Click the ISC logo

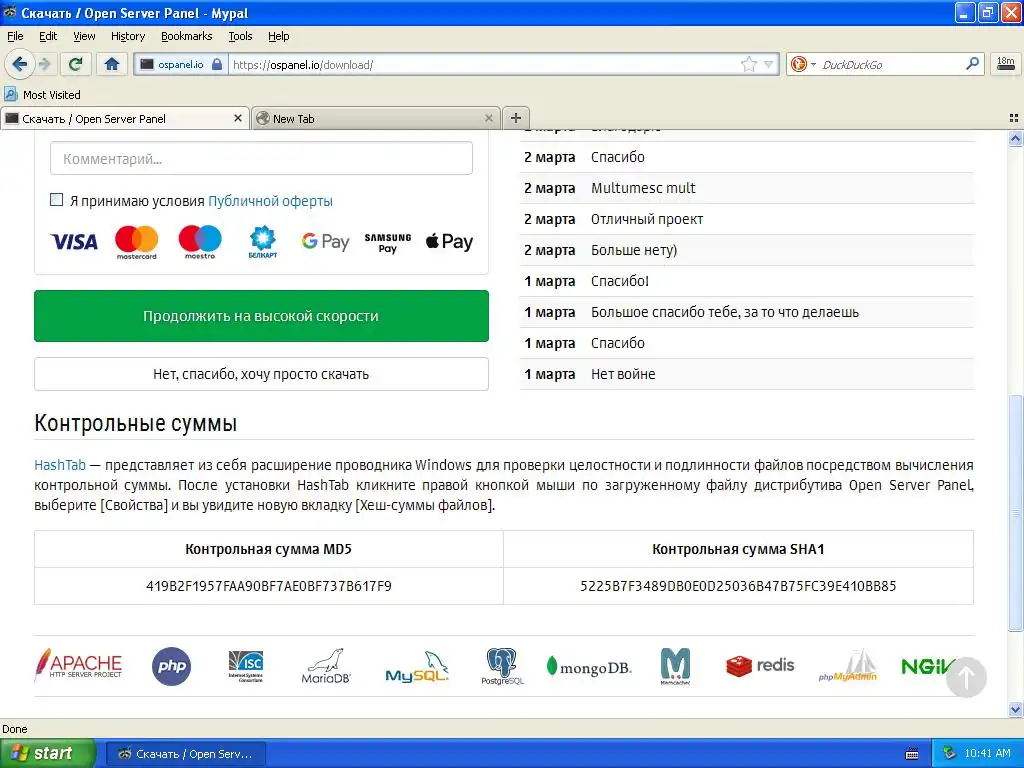pos(246,666)
